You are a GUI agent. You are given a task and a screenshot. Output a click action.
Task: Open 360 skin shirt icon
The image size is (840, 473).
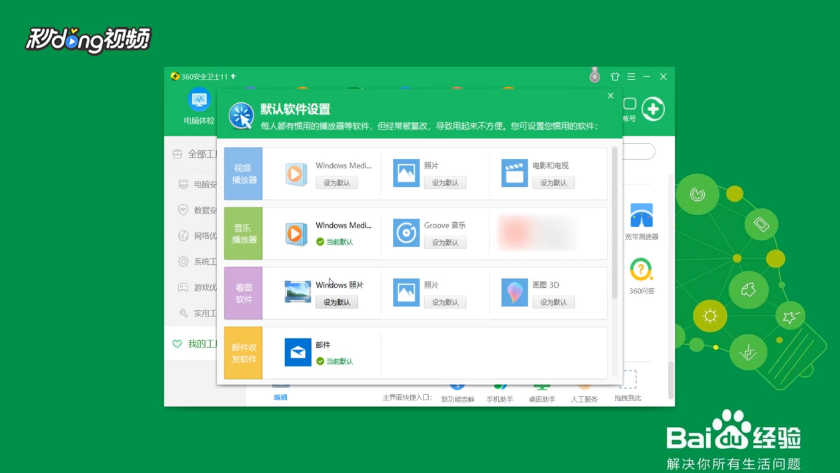[x=615, y=77]
